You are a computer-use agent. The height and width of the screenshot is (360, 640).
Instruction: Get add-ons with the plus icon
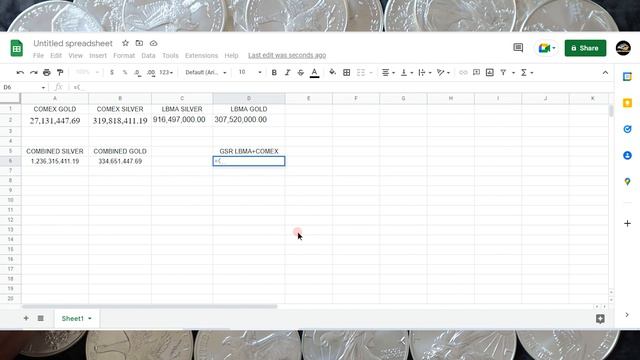(627, 223)
